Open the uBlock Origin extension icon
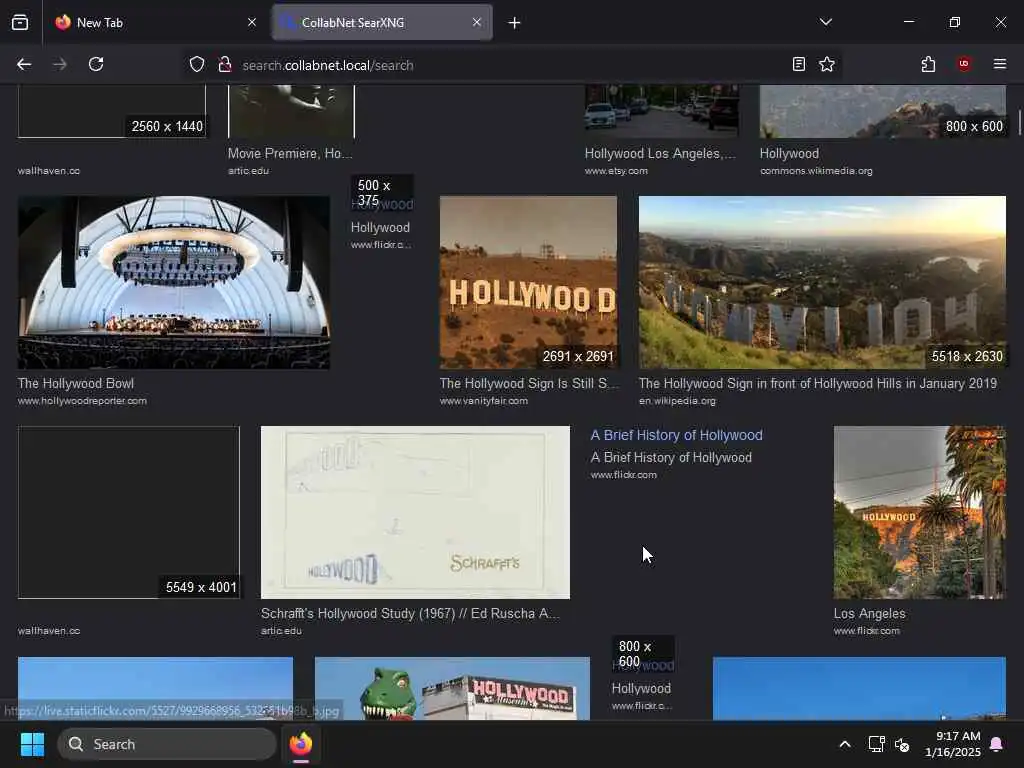Screen dimensions: 1024x768 coord(964,64)
